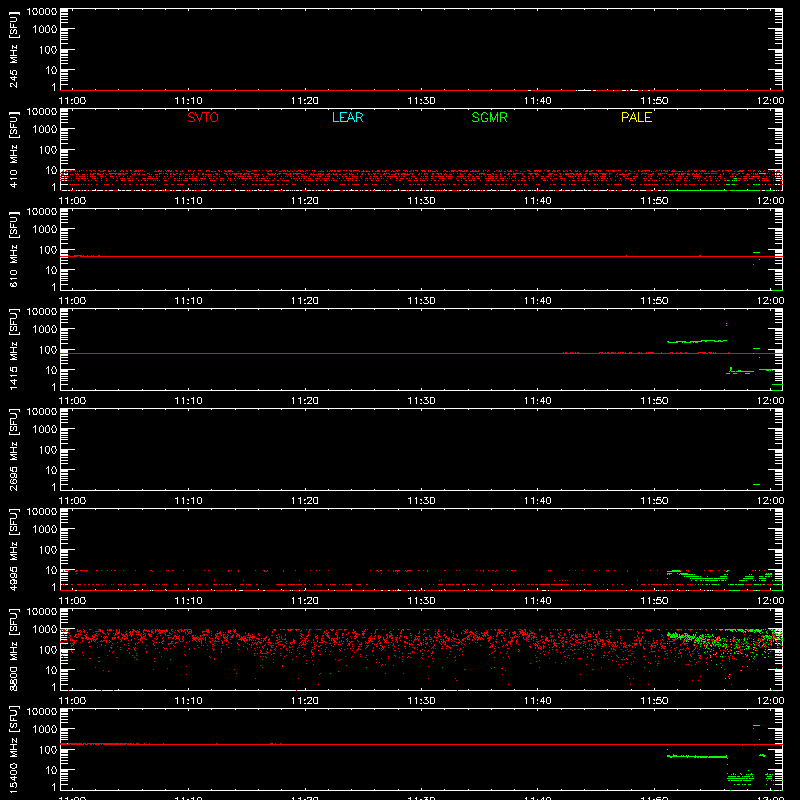Select the 4995 MHz [SFU] axis title
The width and height of the screenshot is (800, 800).
click(x=13, y=549)
